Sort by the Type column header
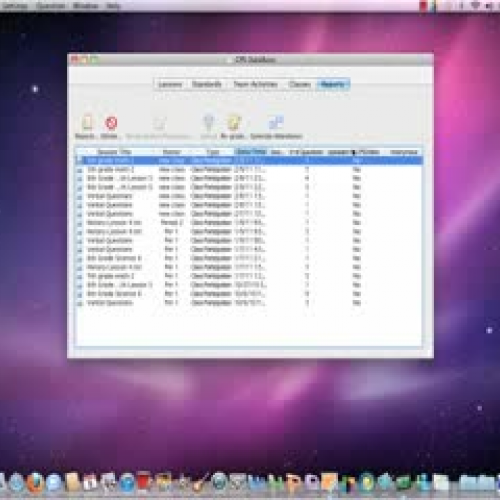 213,152
